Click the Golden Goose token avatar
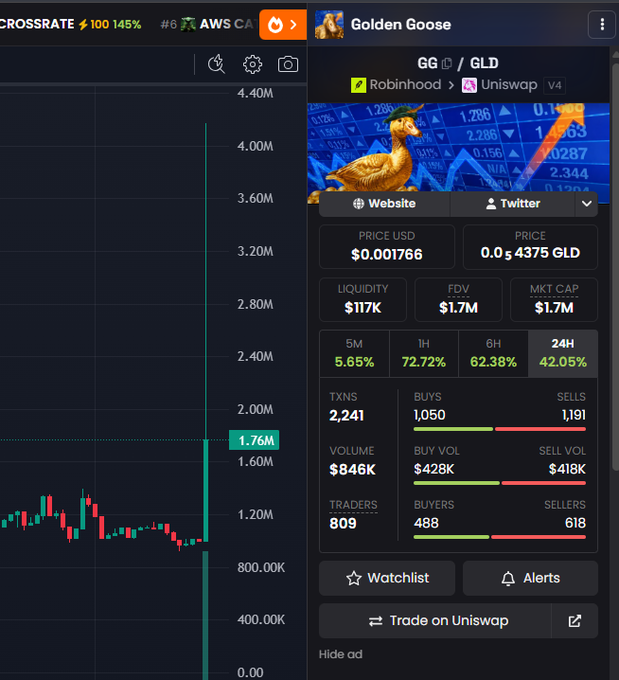Viewport: 619px width, 680px height. pos(329,25)
